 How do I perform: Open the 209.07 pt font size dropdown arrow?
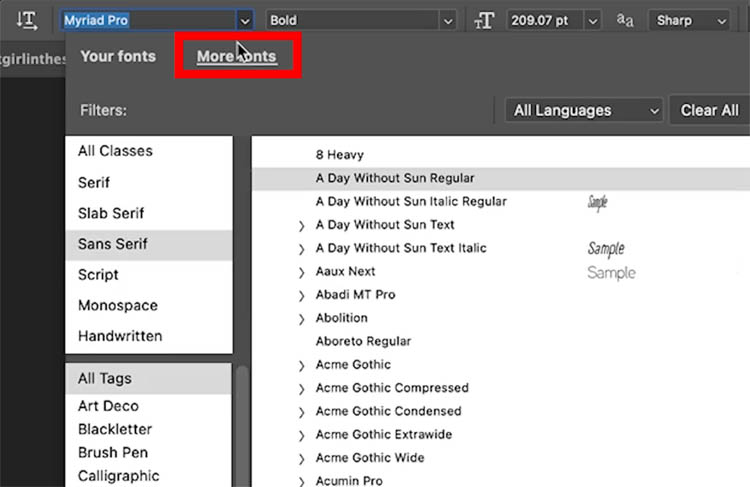(x=593, y=21)
